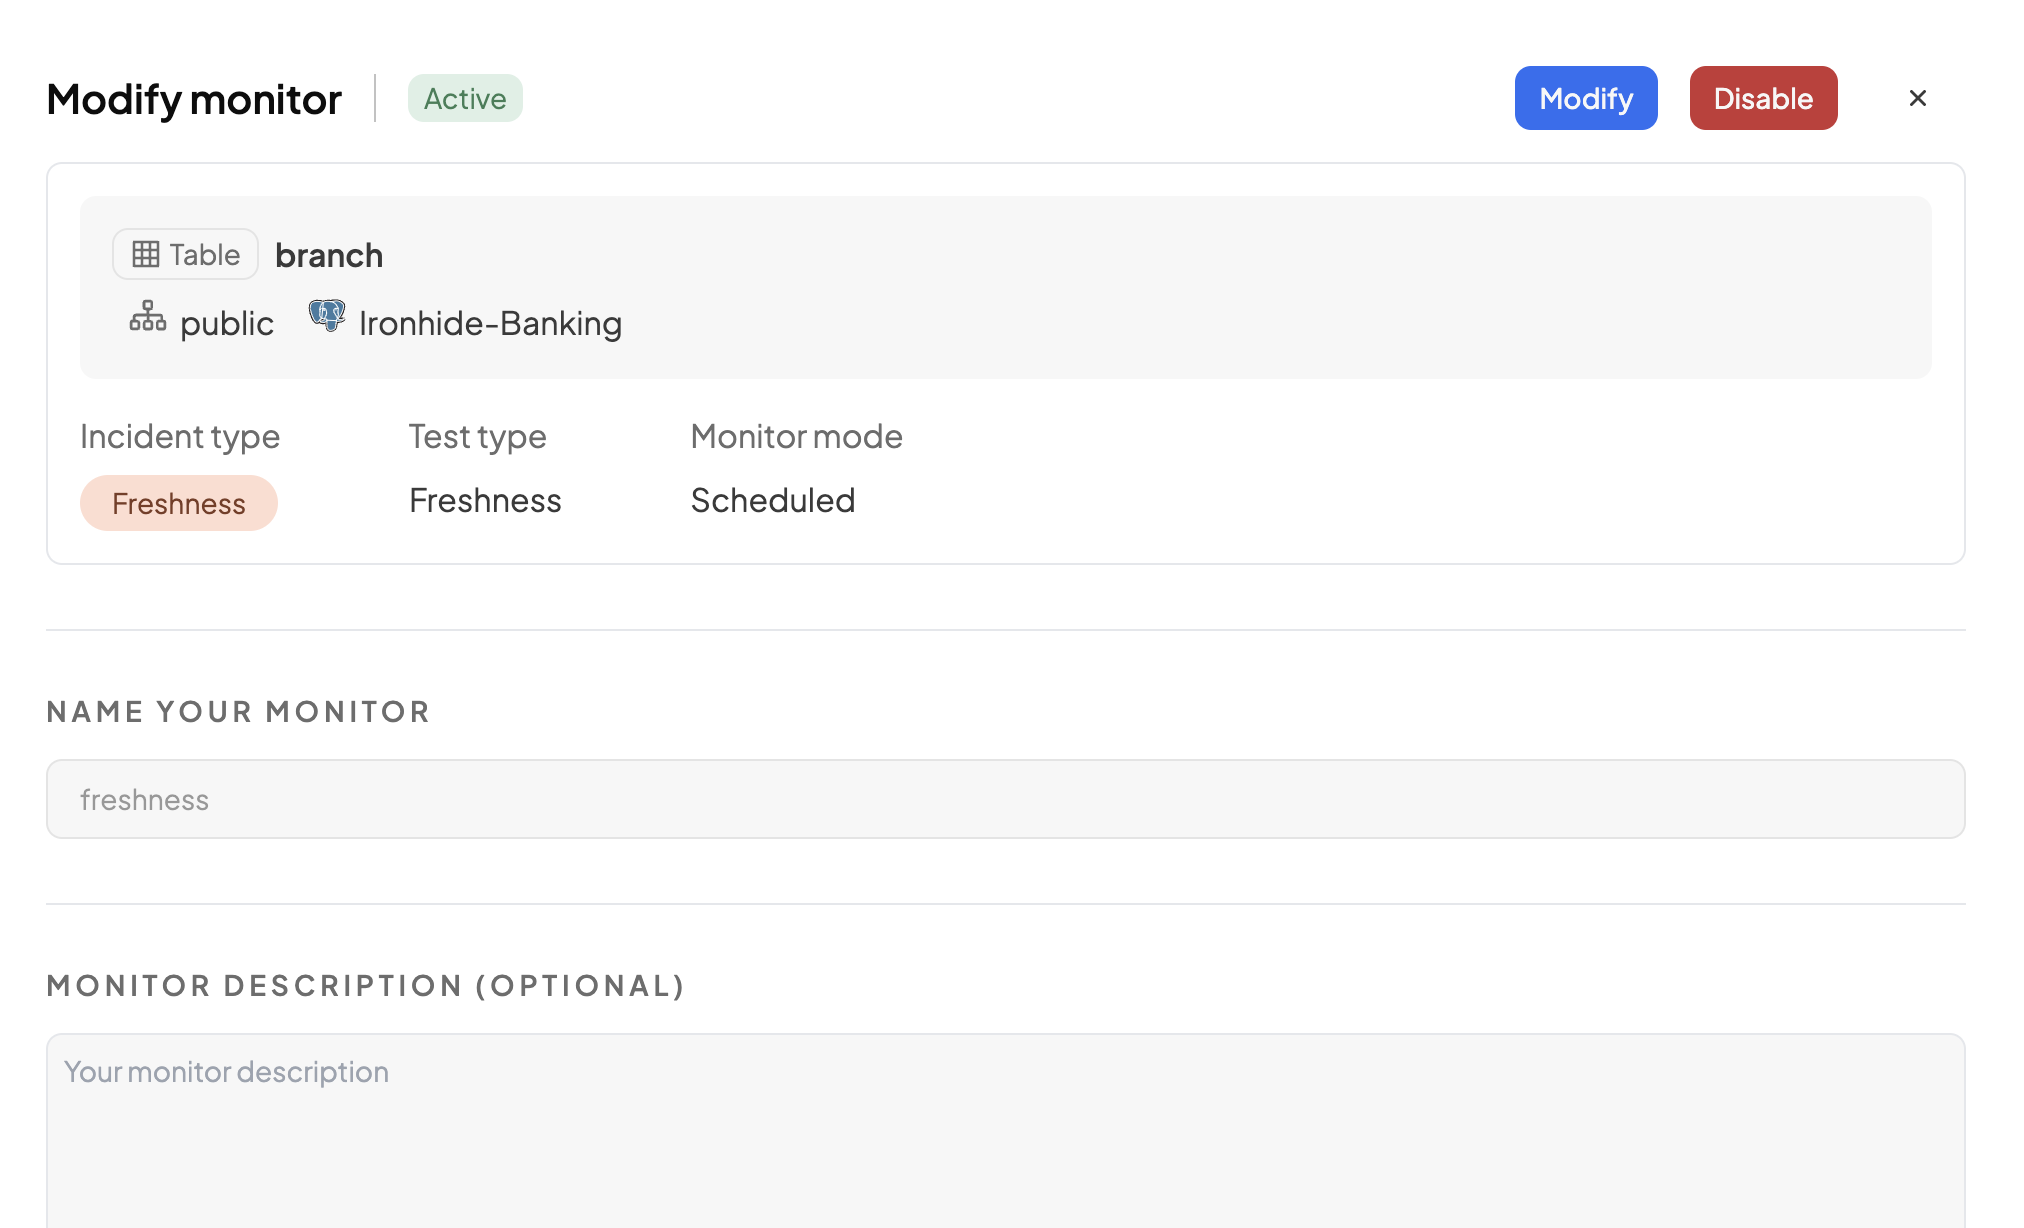Click into the monitor description textarea
2024x1228 pixels.
pyautogui.click(x=1005, y=1130)
